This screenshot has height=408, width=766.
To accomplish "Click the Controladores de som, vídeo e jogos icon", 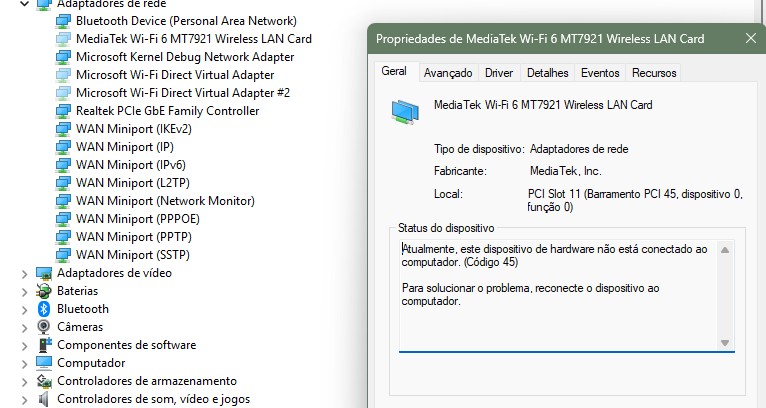I will [x=44, y=399].
